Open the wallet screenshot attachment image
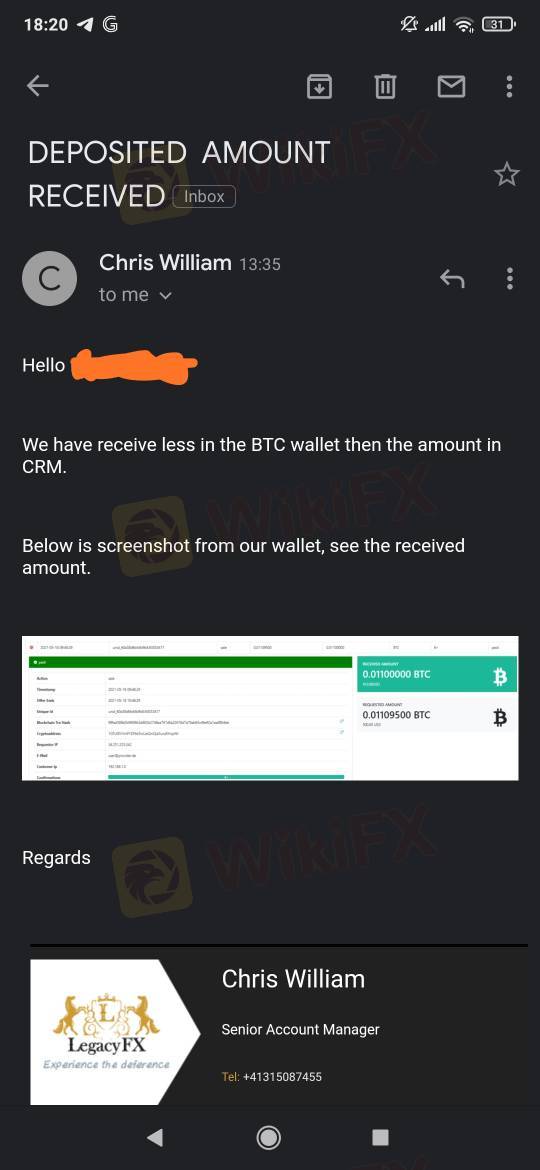Screen dimensions: 540x1170 [270, 708]
